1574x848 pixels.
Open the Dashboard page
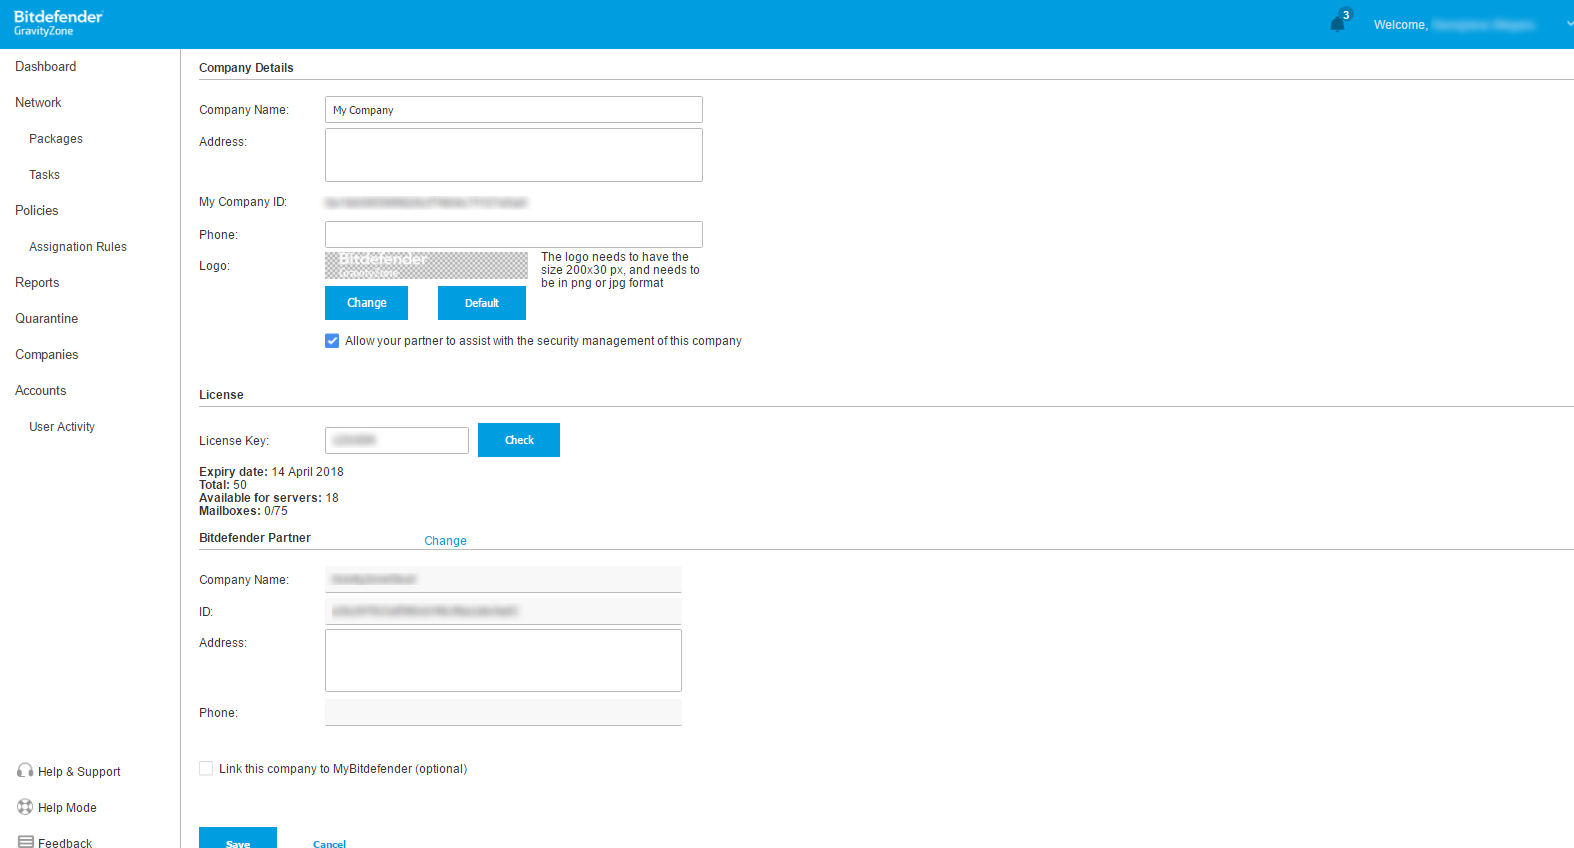[46, 67]
